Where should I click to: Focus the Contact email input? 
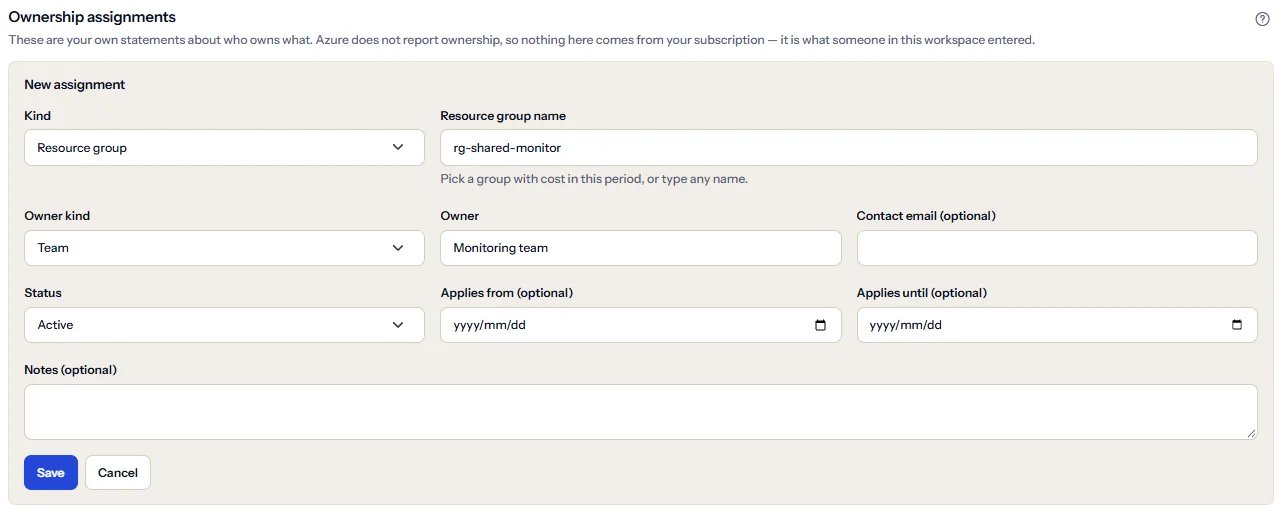coord(1057,248)
